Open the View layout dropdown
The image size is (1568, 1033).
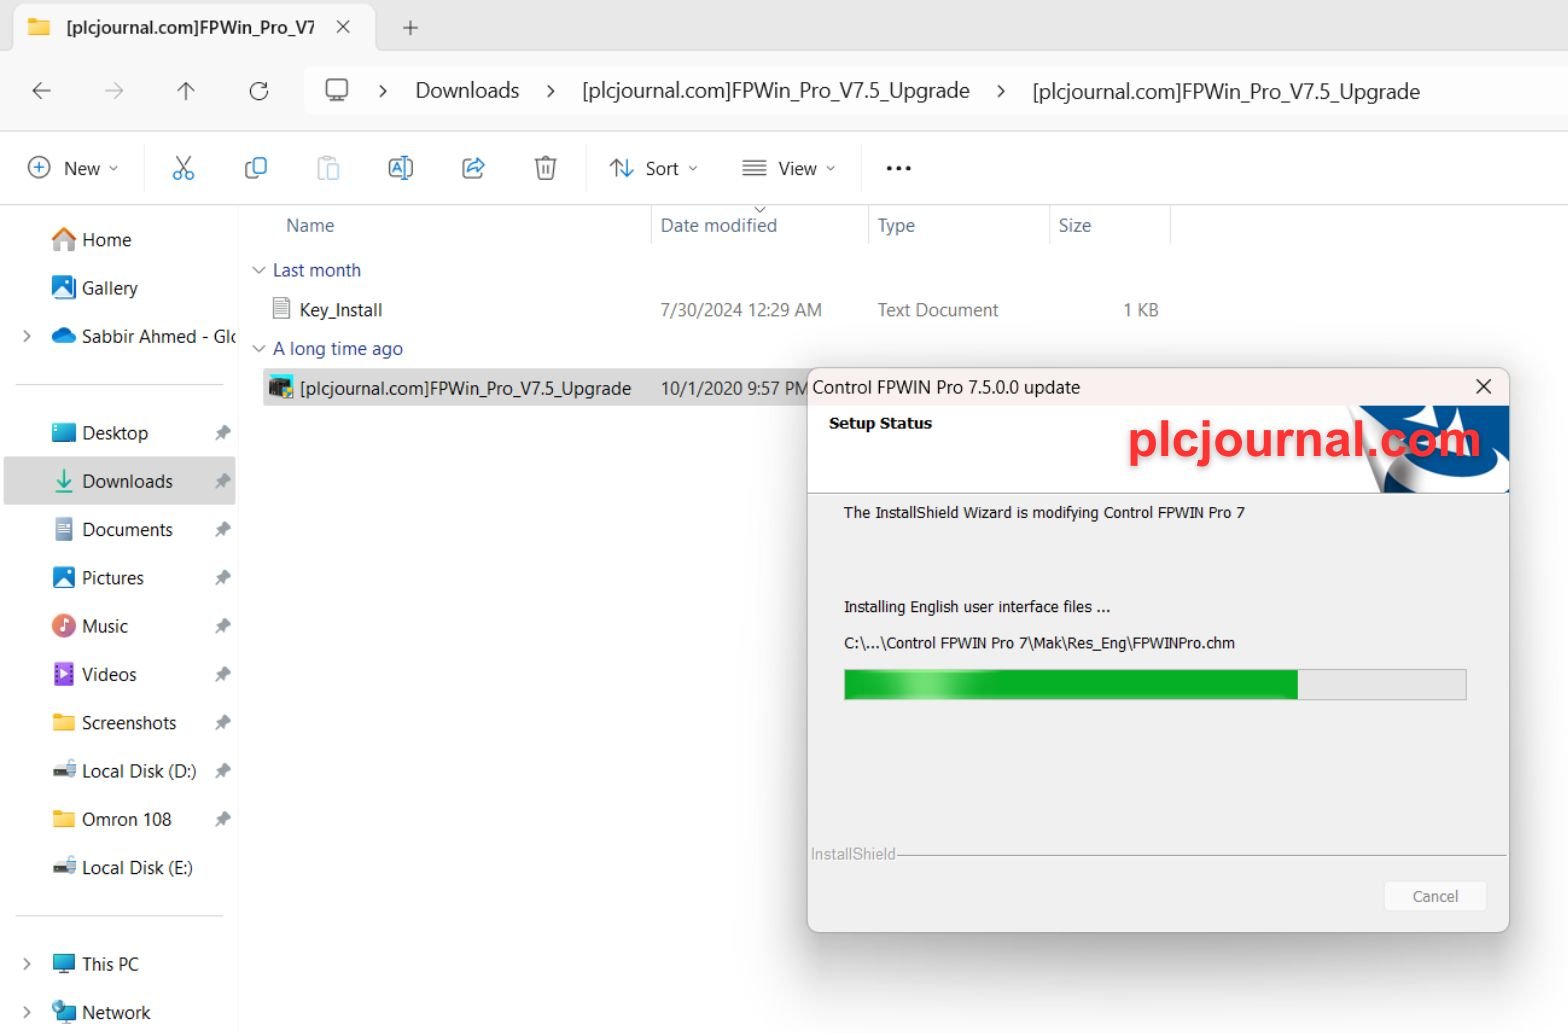click(x=789, y=168)
